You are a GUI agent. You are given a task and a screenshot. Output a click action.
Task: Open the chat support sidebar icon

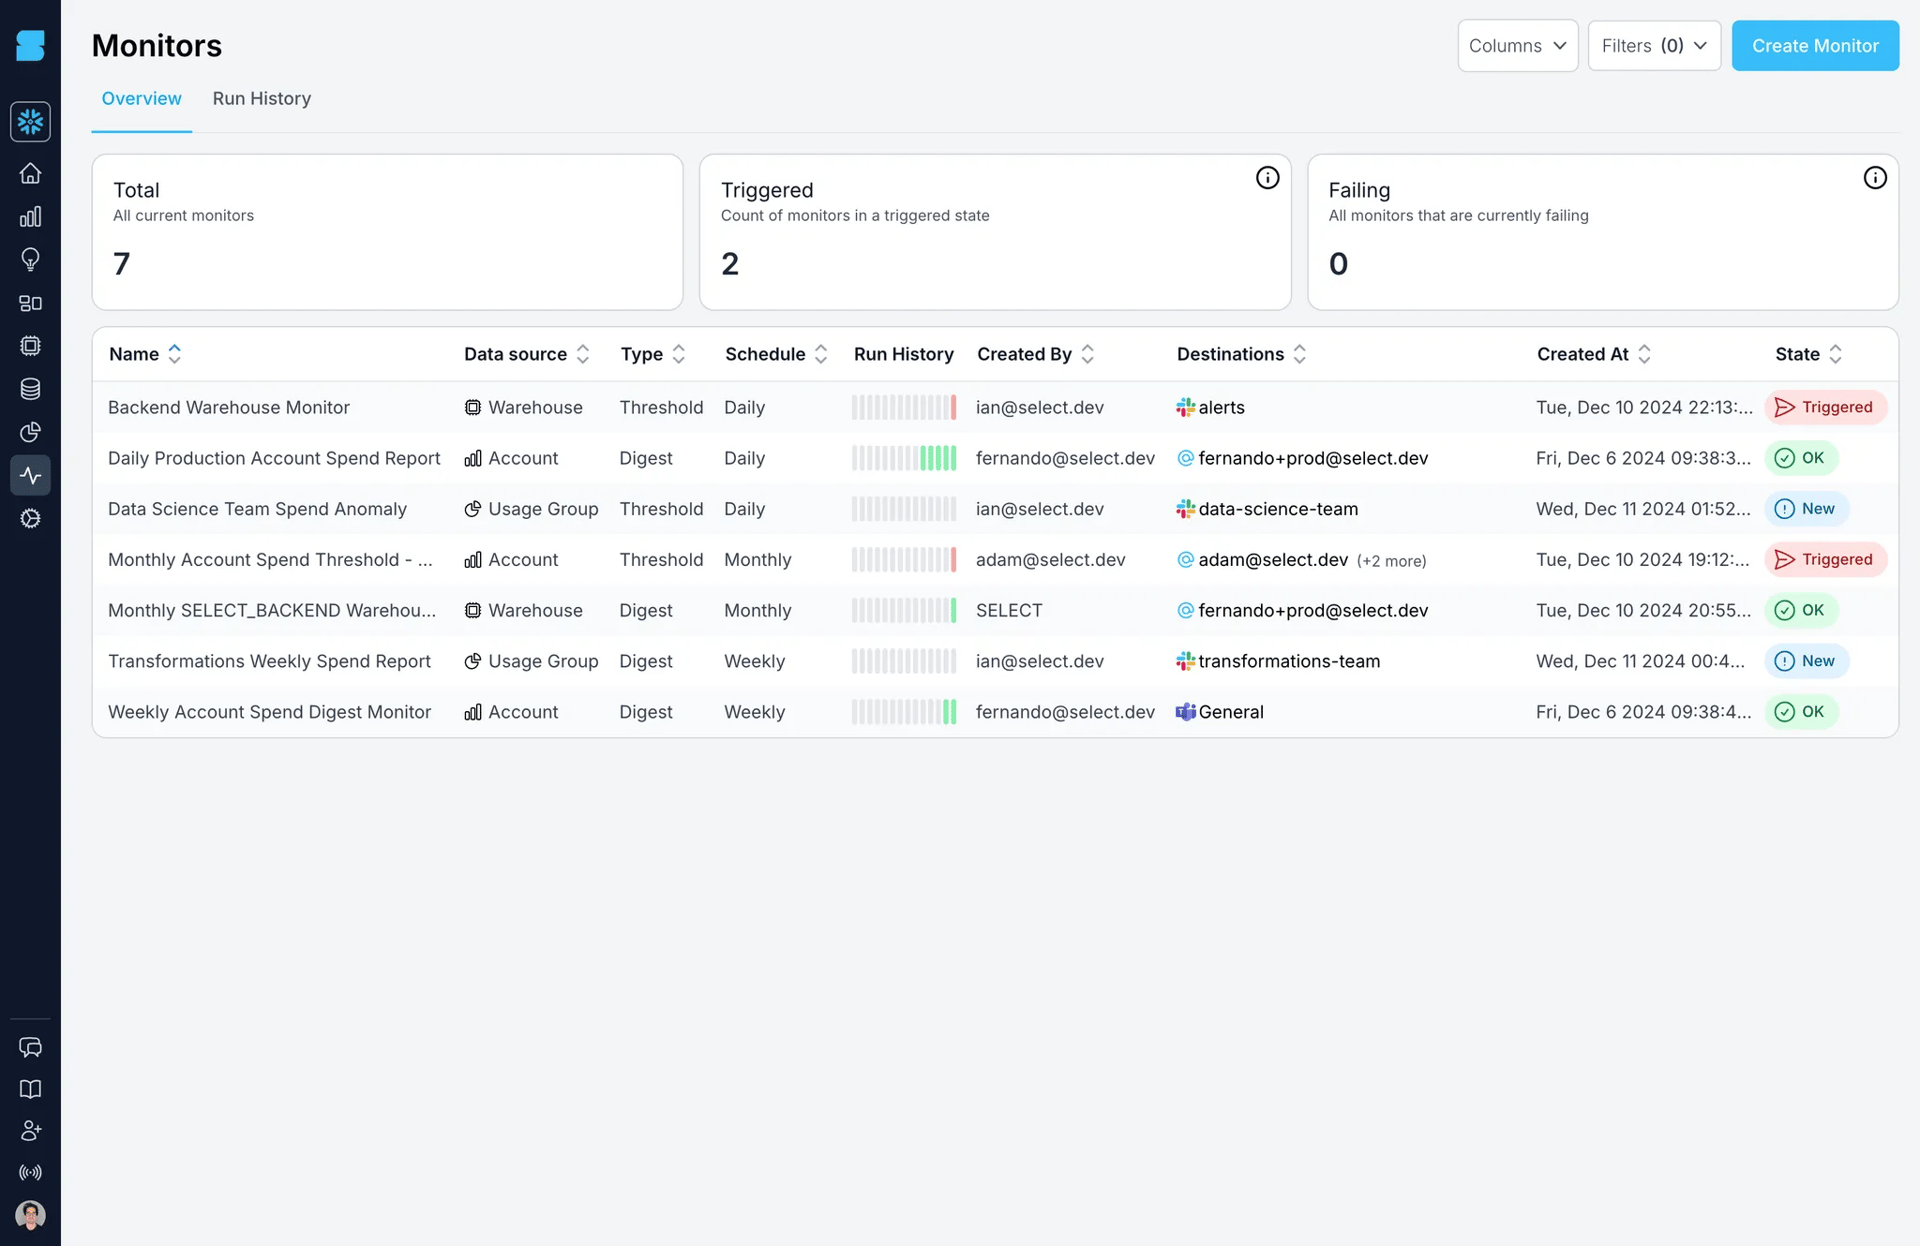(x=30, y=1047)
